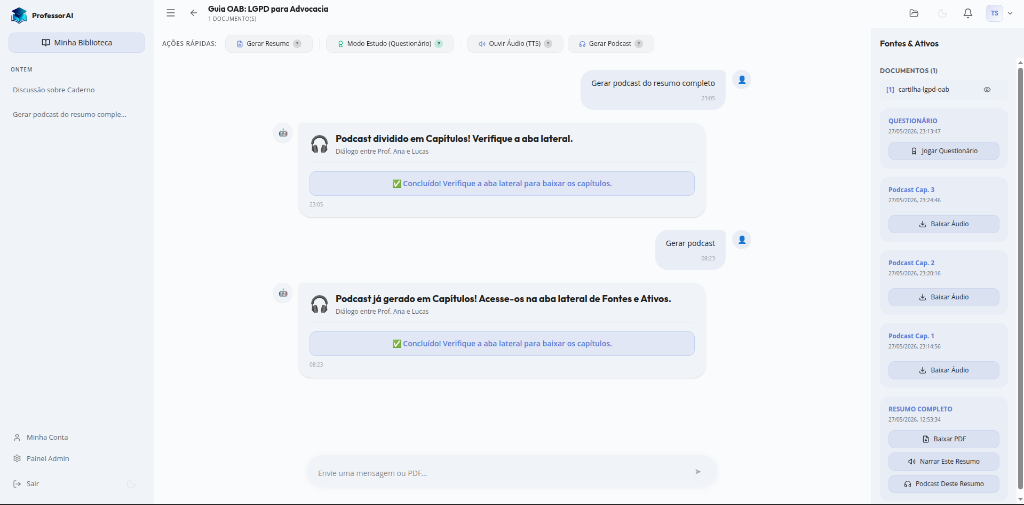Click the 'QUESTIONÁRIO' heading
Image resolution: width=1024 pixels, height=505 pixels.
913,121
